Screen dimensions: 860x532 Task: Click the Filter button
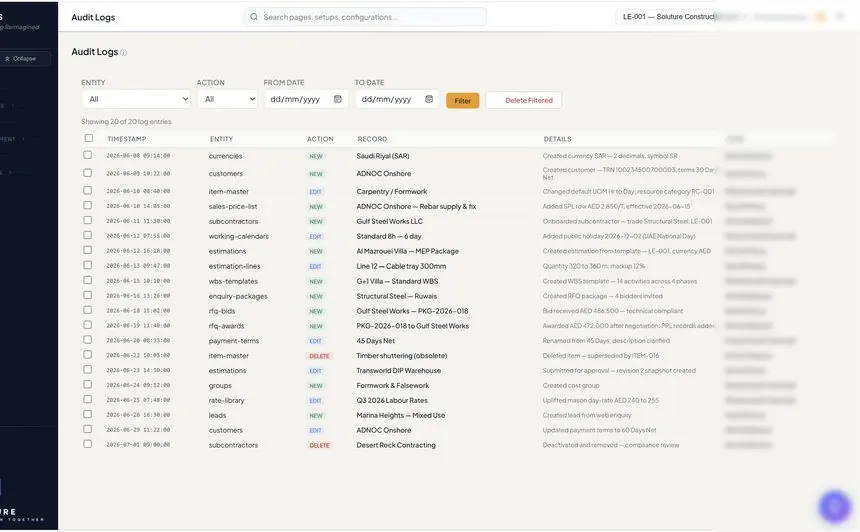[462, 100]
